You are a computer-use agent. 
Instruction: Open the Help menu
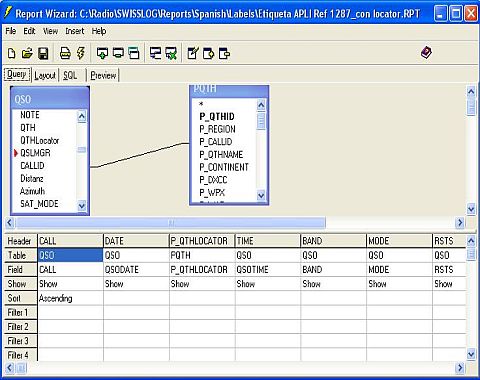(99, 31)
